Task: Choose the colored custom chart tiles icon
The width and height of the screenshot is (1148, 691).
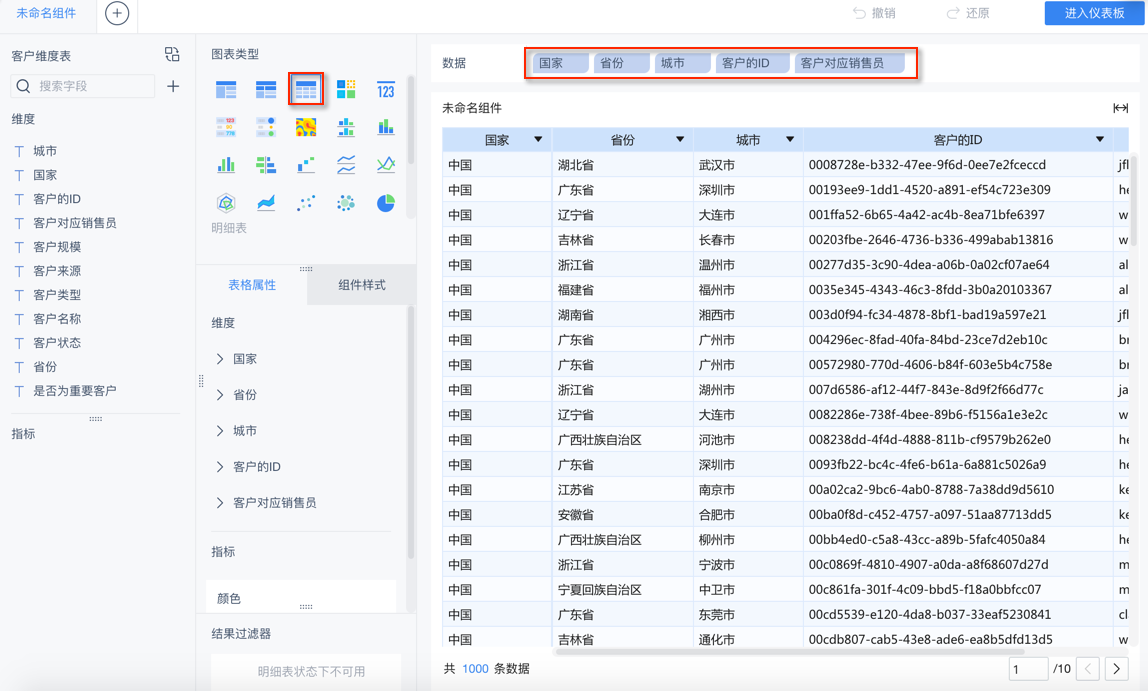Action: pyautogui.click(x=346, y=89)
